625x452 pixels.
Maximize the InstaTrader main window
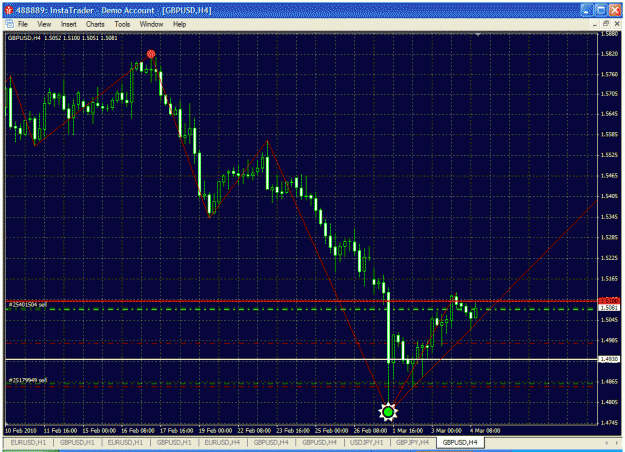600,10
